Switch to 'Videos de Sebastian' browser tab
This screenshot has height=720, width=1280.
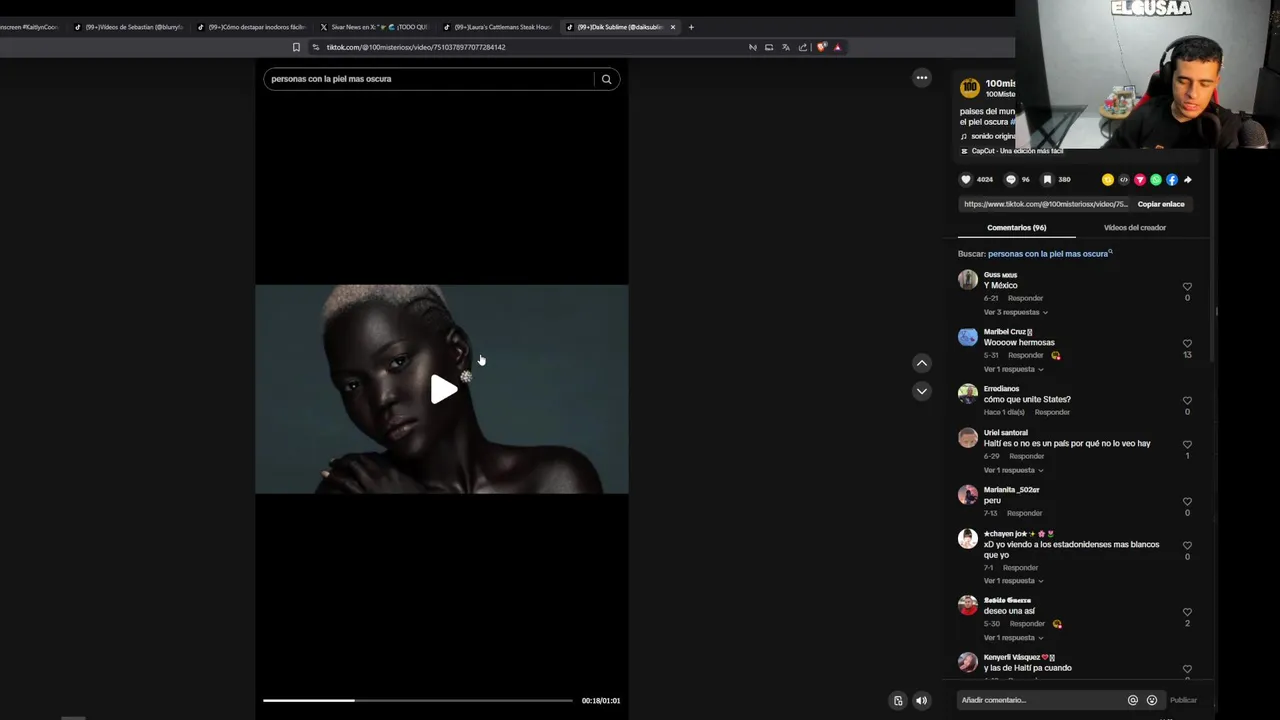(x=130, y=27)
